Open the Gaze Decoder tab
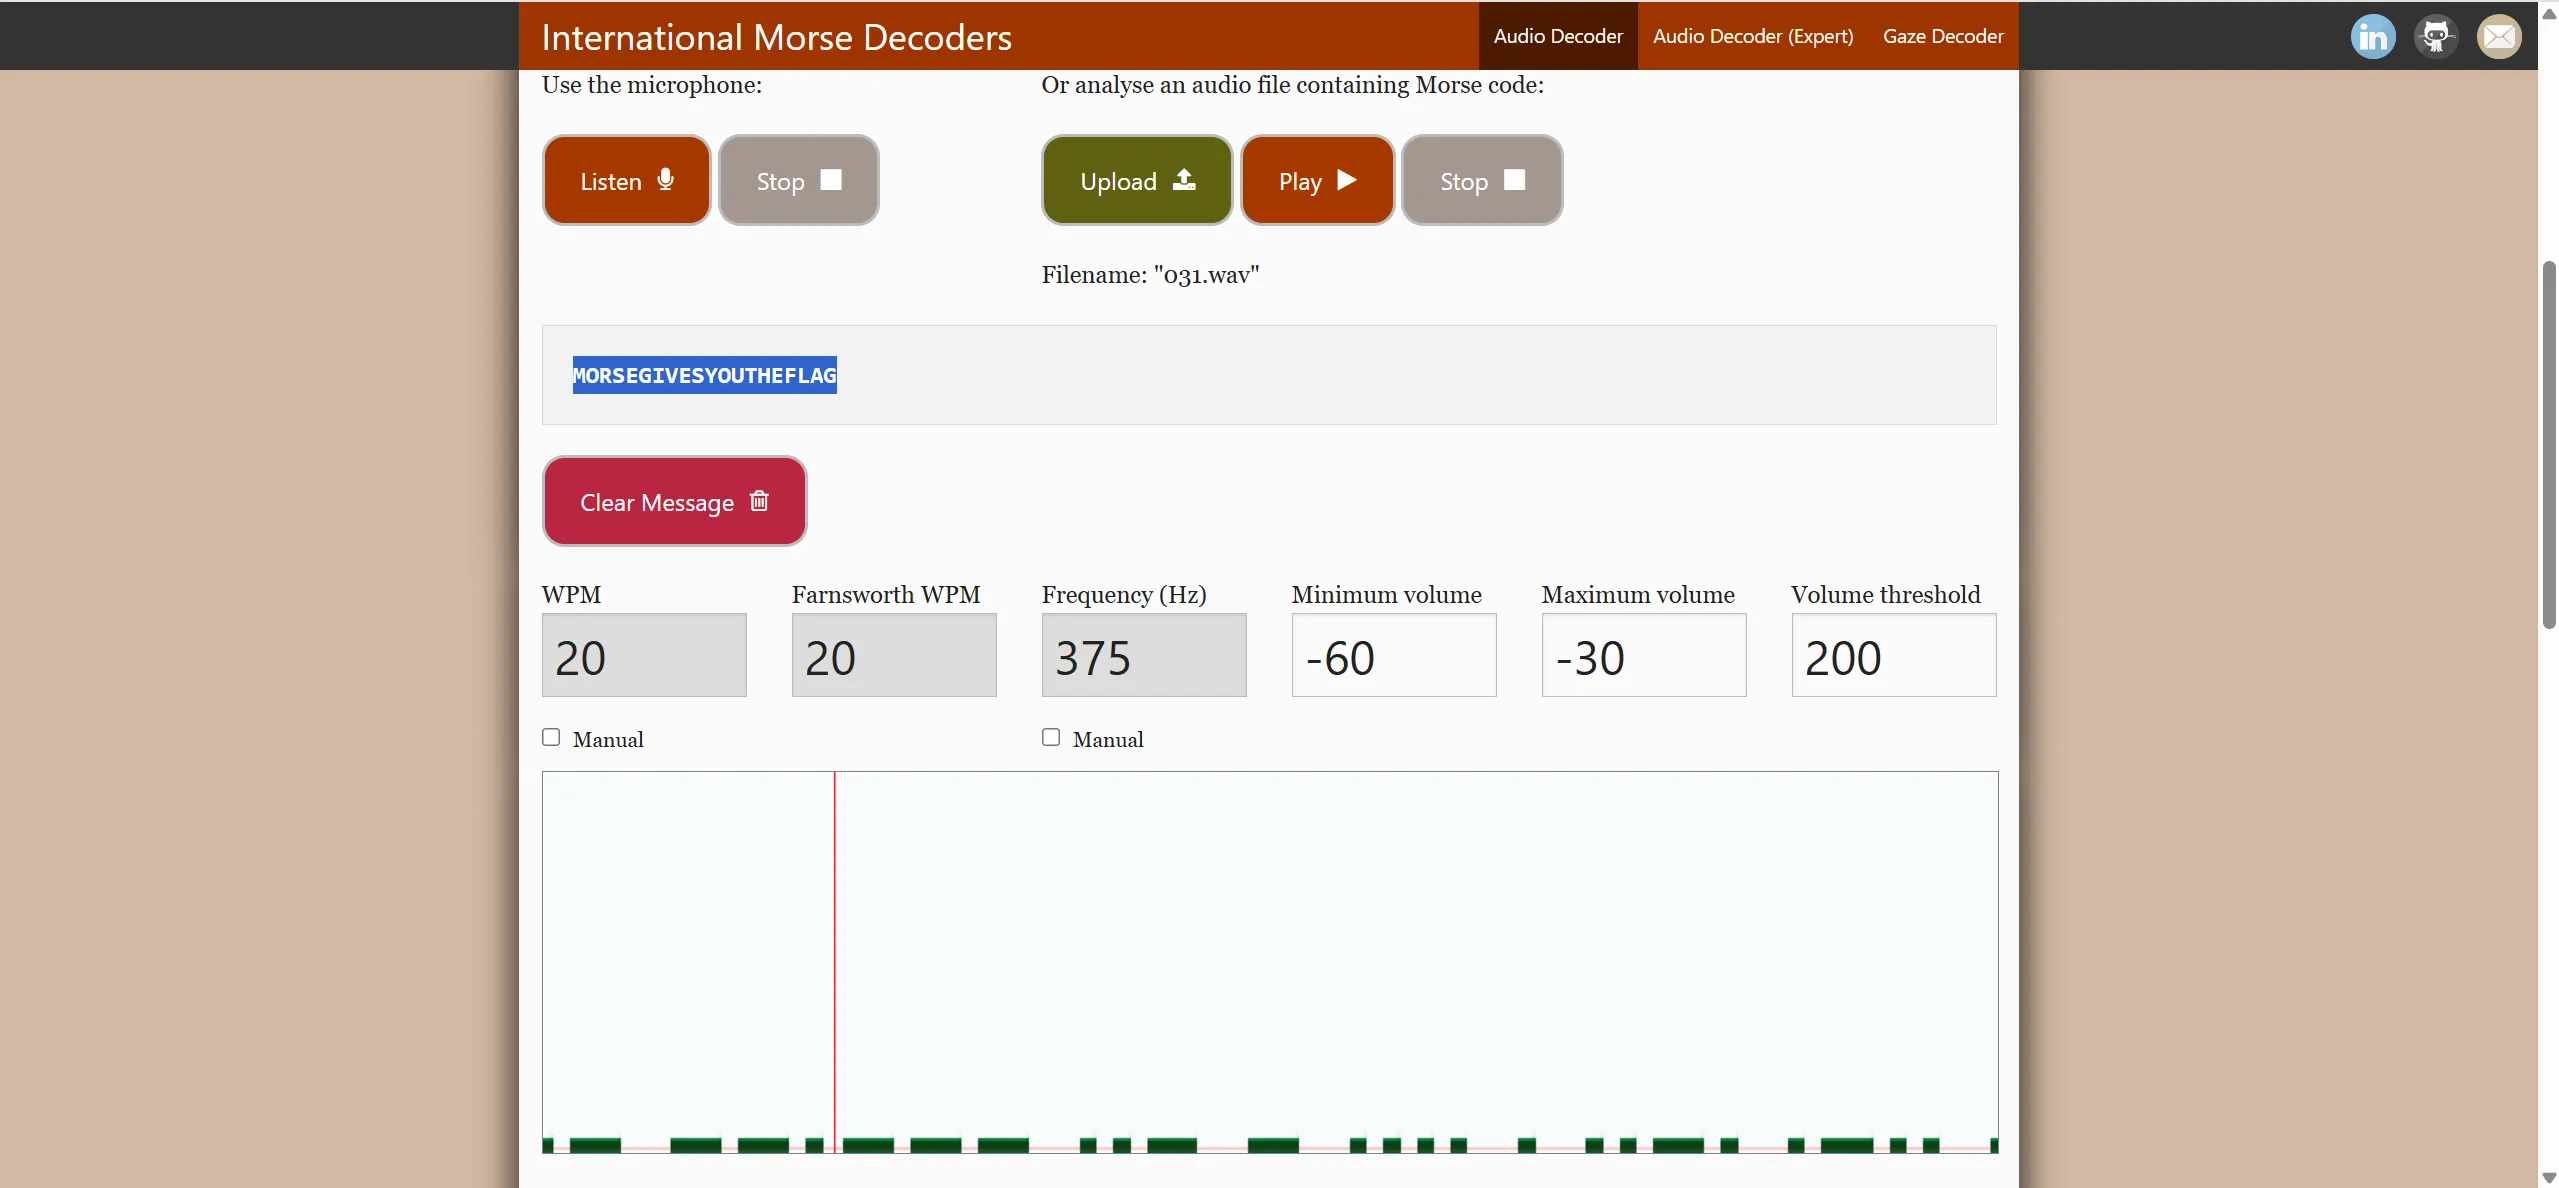 1942,36
